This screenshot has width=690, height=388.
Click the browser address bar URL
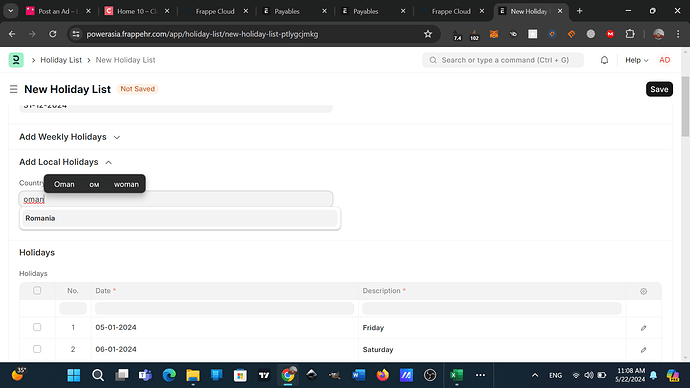[x=202, y=34]
